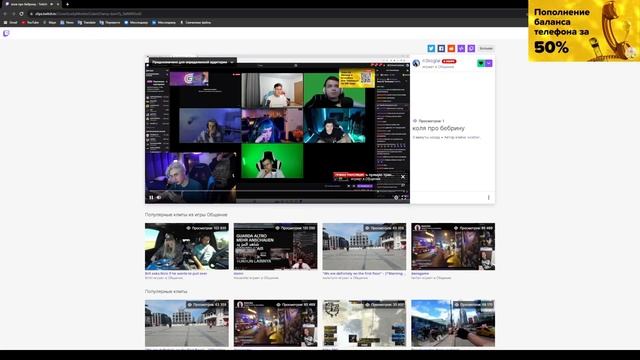Open the three-dot clip options menu
This screenshot has width=640, height=360.
[489, 198]
